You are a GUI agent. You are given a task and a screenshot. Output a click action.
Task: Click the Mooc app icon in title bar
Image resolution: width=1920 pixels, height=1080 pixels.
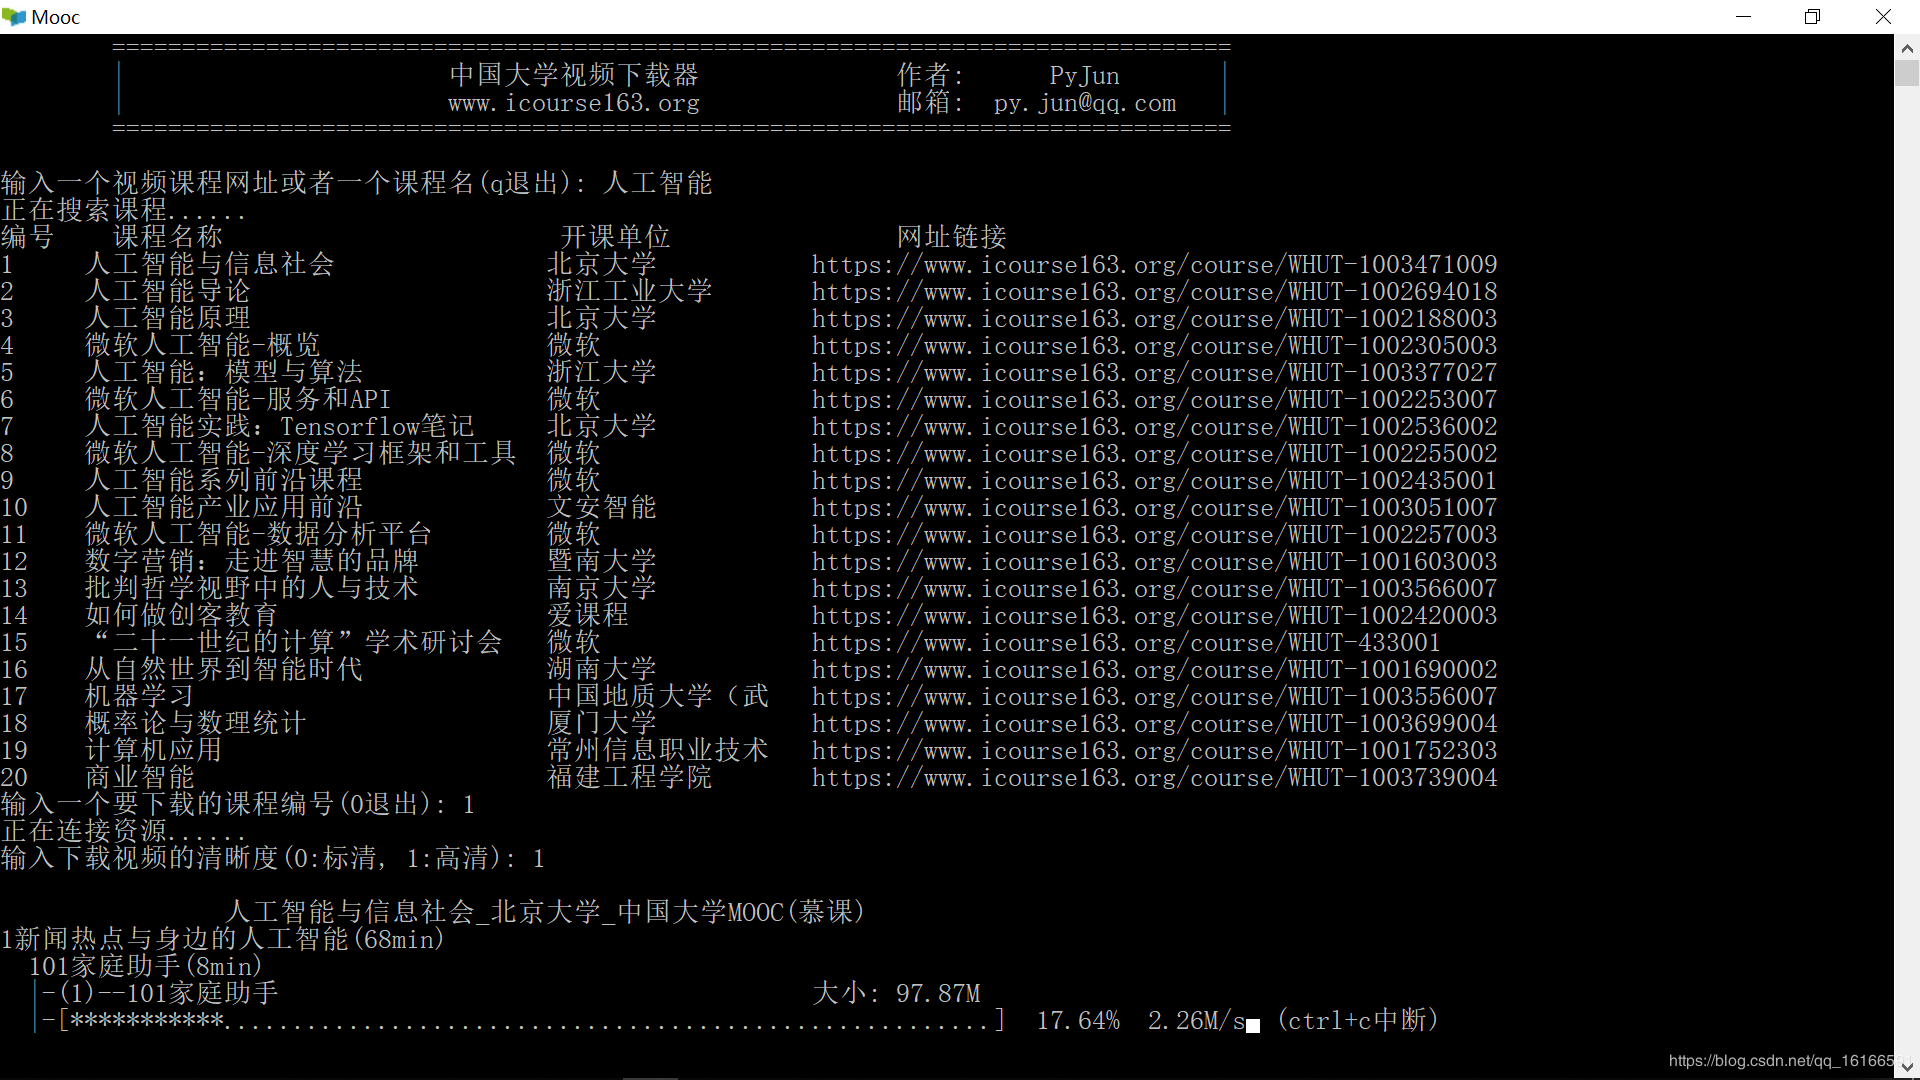[x=14, y=17]
